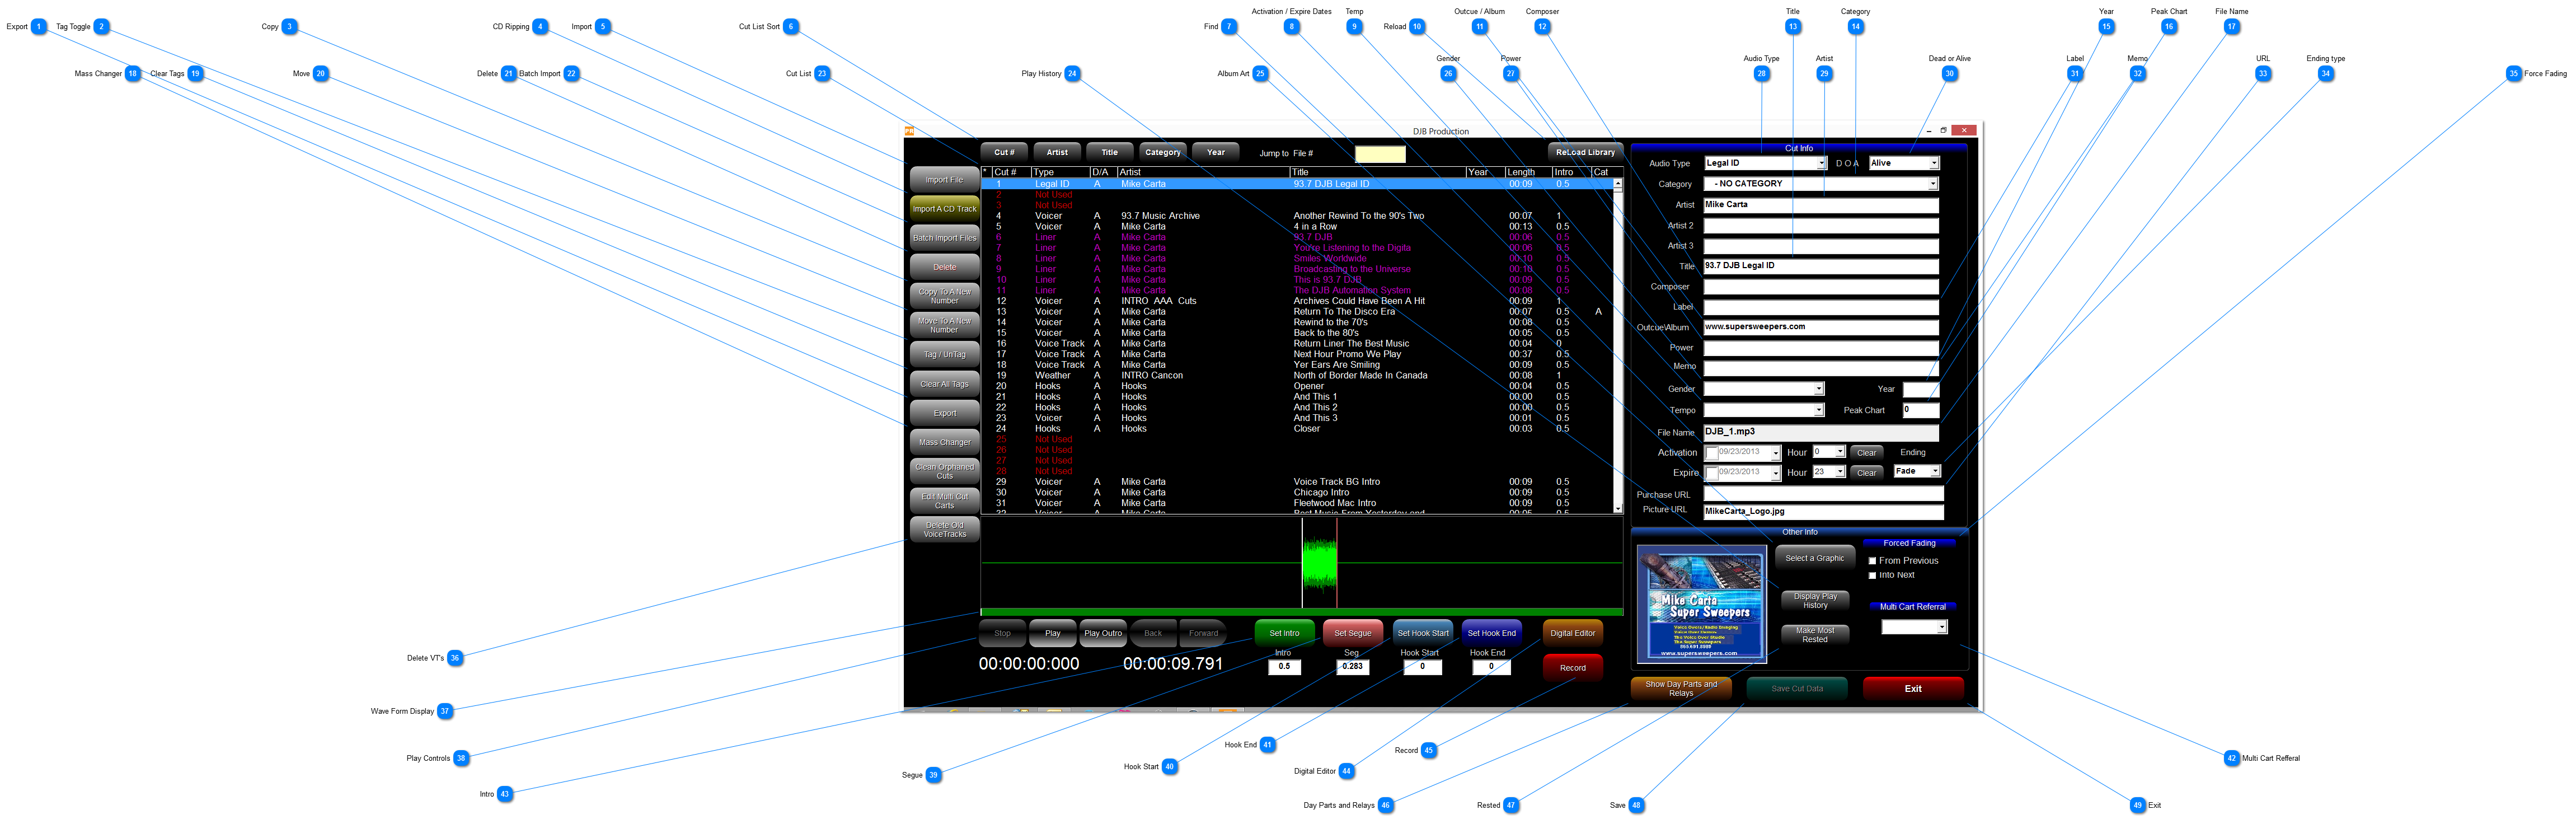Image resolution: width=2576 pixels, height=819 pixels.
Task: Open the Mass Changer
Action: [944, 442]
